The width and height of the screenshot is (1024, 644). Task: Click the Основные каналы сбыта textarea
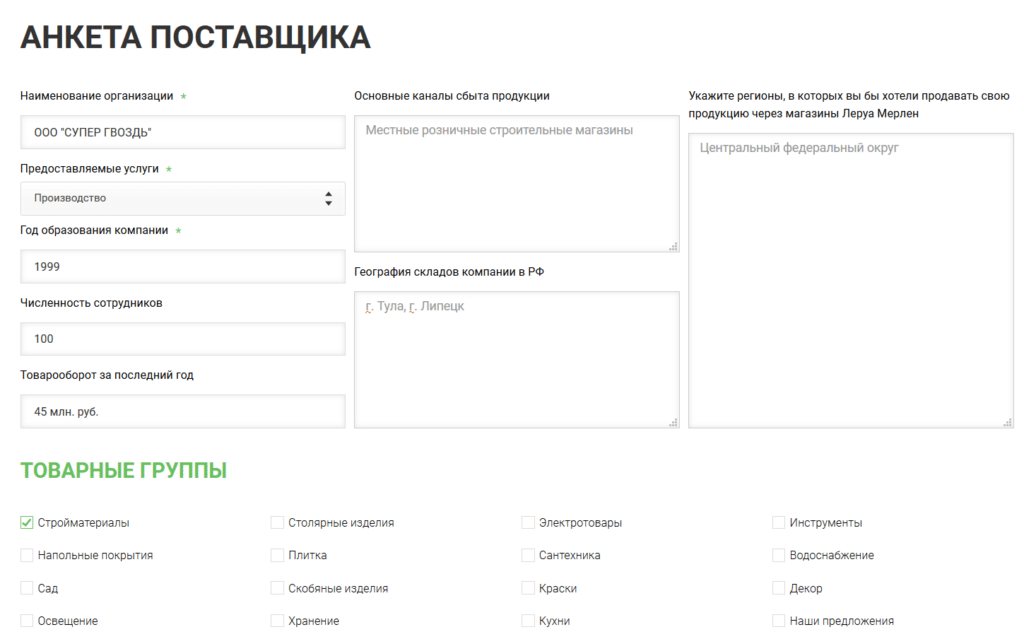[x=516, y=183]
